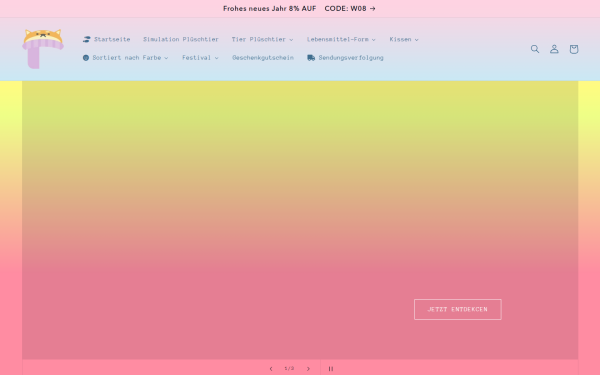Pause the slideshow
Image resolution: width=600 pixels, height=375 pixels.
click(331, 369)
